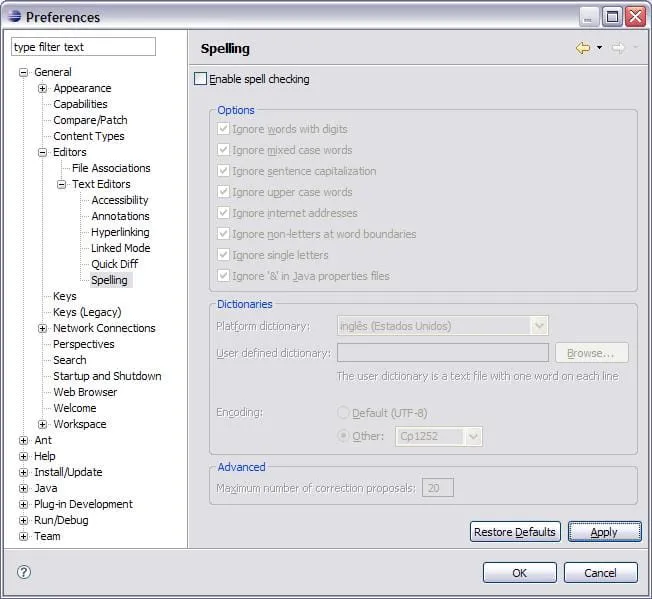The image size is (652, 599).
Task: Minimize the Preferences window
Action: coord(589,17)
